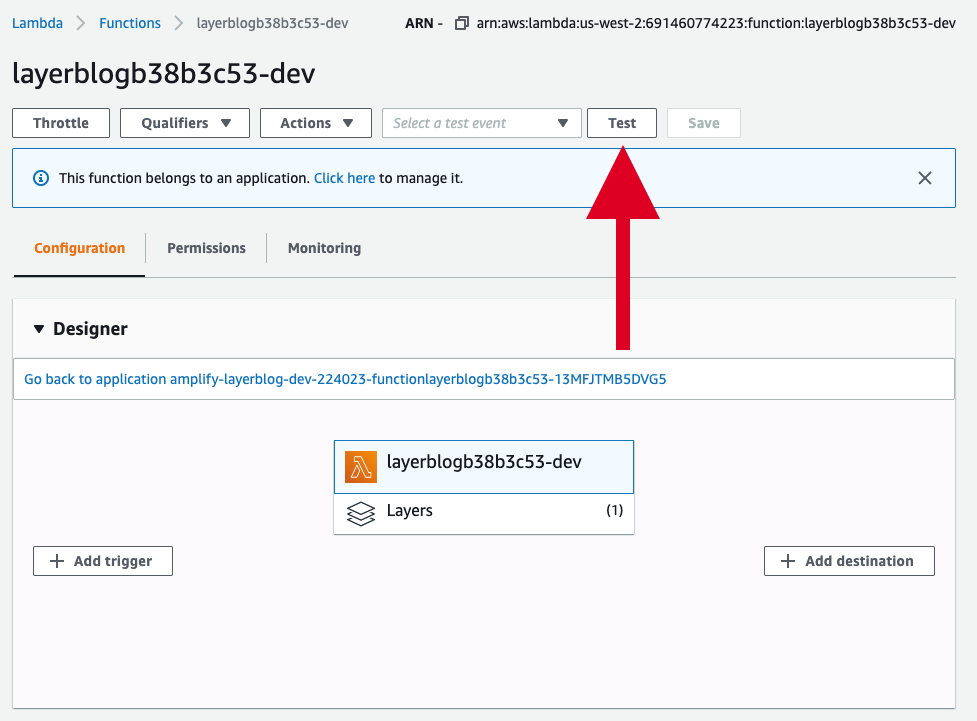Viewport: 977px width, 721px height.
Task: Click the Layers stack icon
Action: [361, 514]
